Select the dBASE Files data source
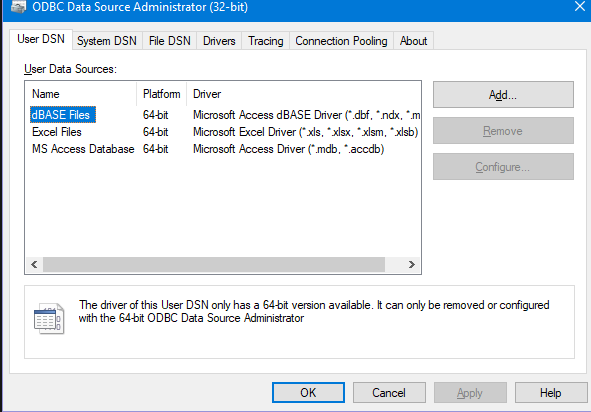The height and width of the screenshot is (412, 591). [63, 115]
